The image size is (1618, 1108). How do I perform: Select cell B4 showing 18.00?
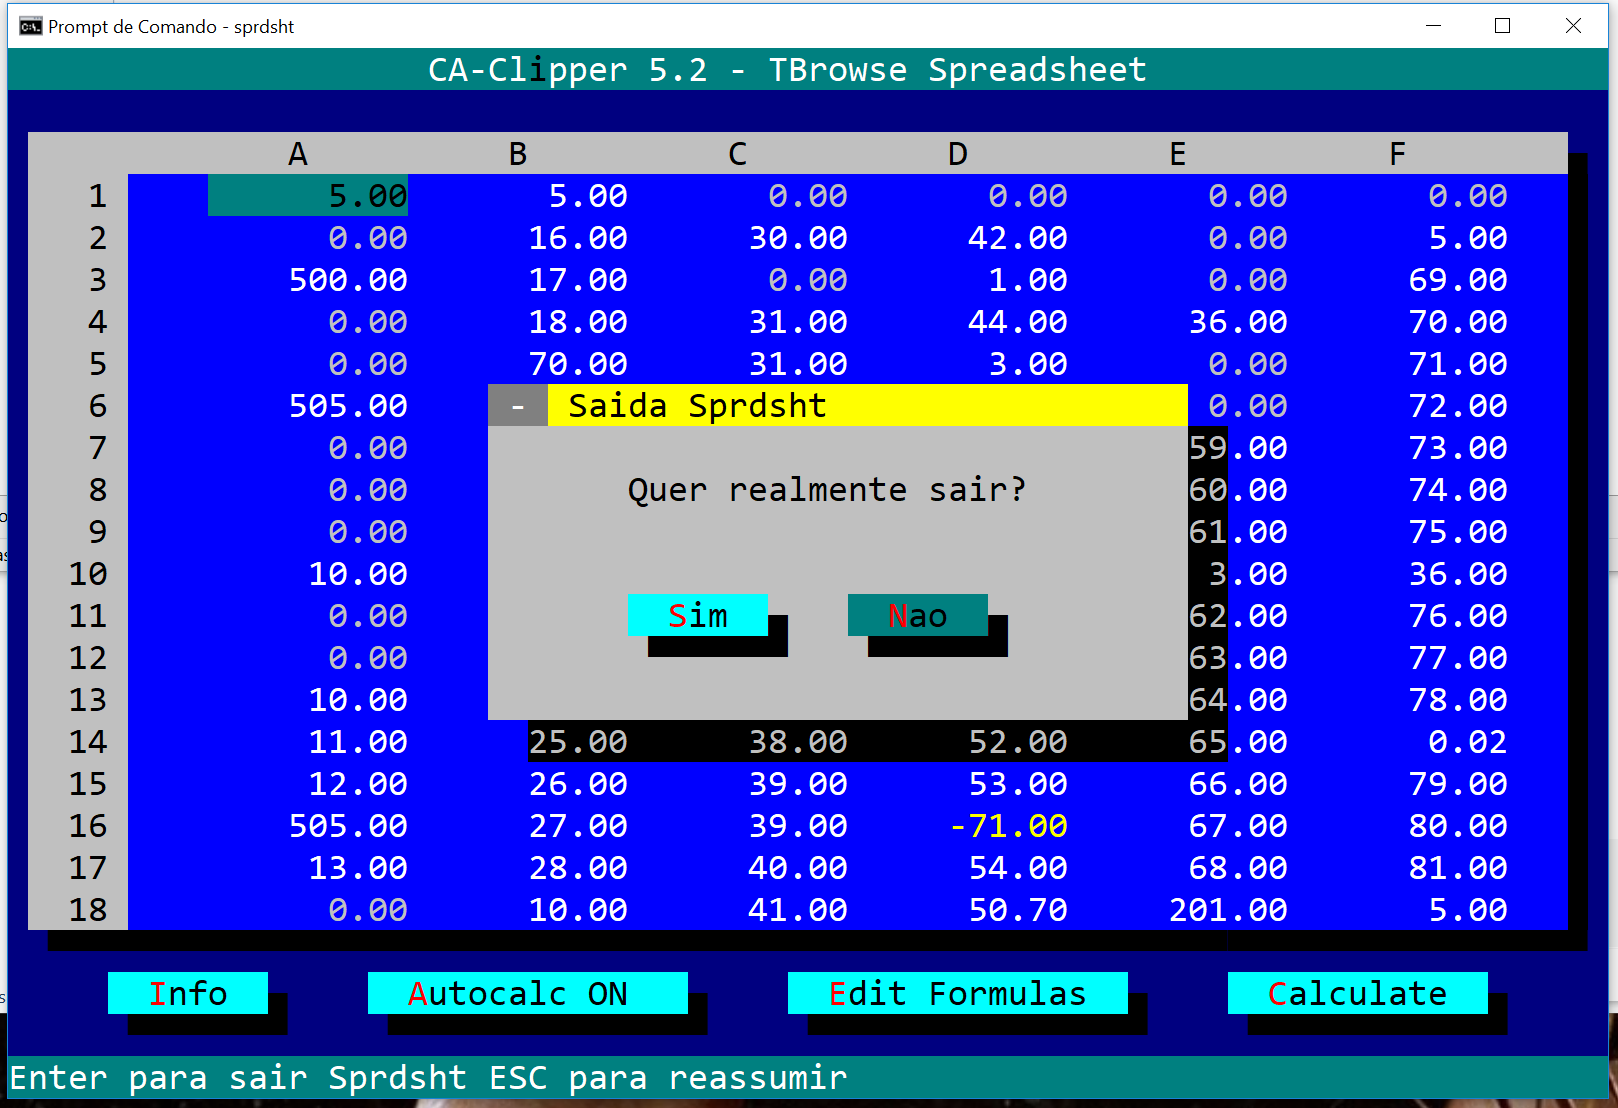pyautogui.click(x=578, y=321)
